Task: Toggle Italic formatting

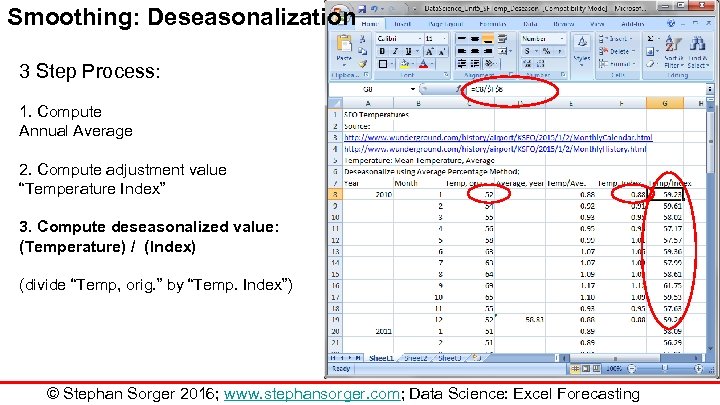Action: click(x=395, y=52)
